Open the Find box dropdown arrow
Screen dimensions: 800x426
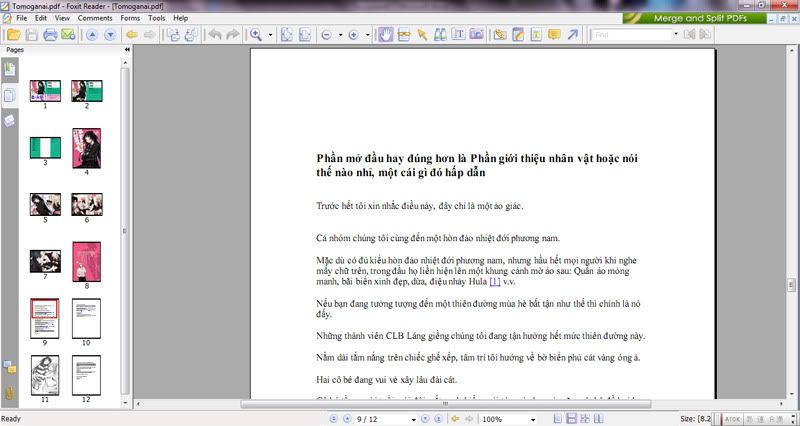click(676, 35)
